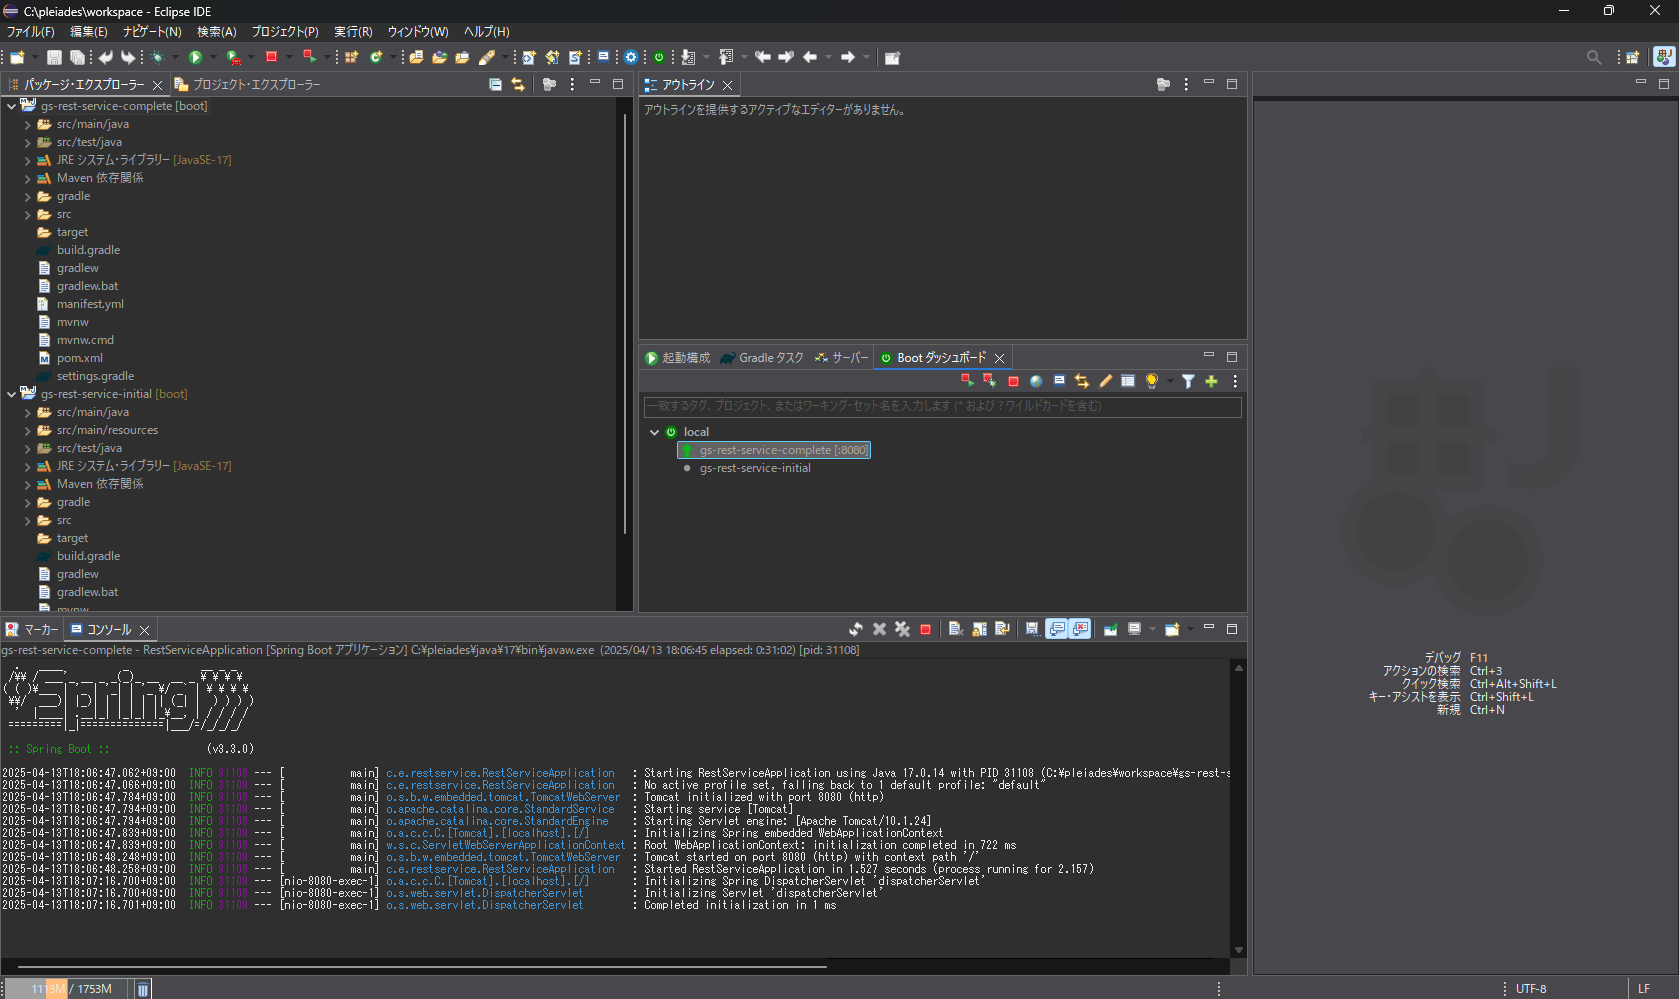
Task: Click the green Boot Dashboard power icon in main toolbar
Action: 659,57
